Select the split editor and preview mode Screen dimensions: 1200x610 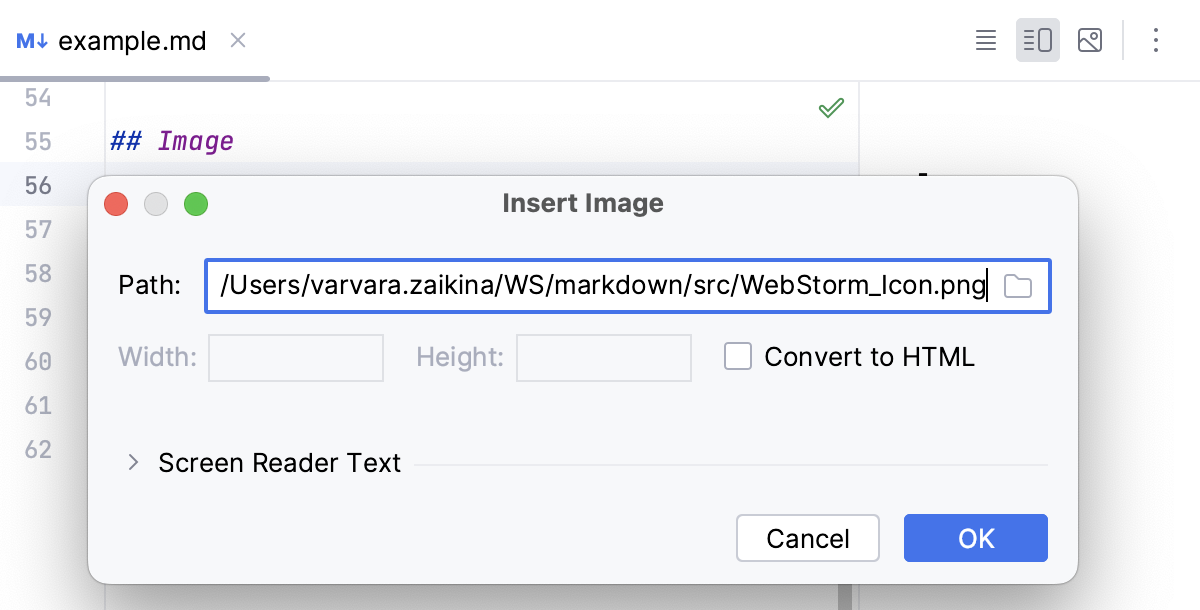coord(1037,40)
